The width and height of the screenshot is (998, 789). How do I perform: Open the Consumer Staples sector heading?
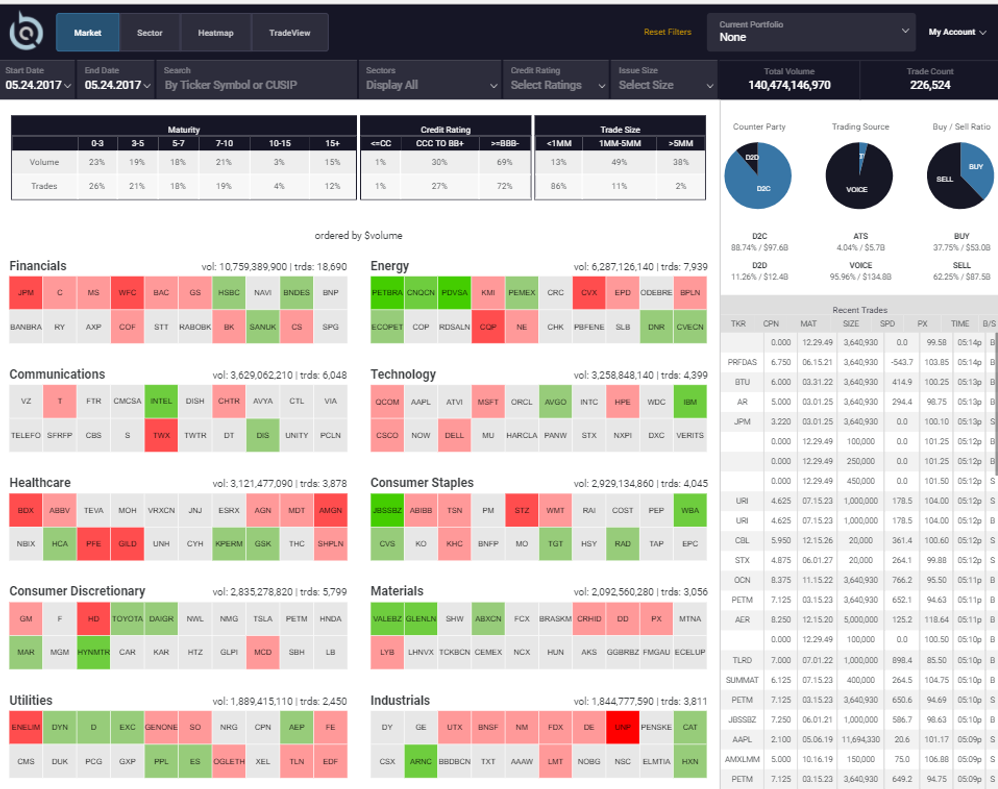(423, 483)
